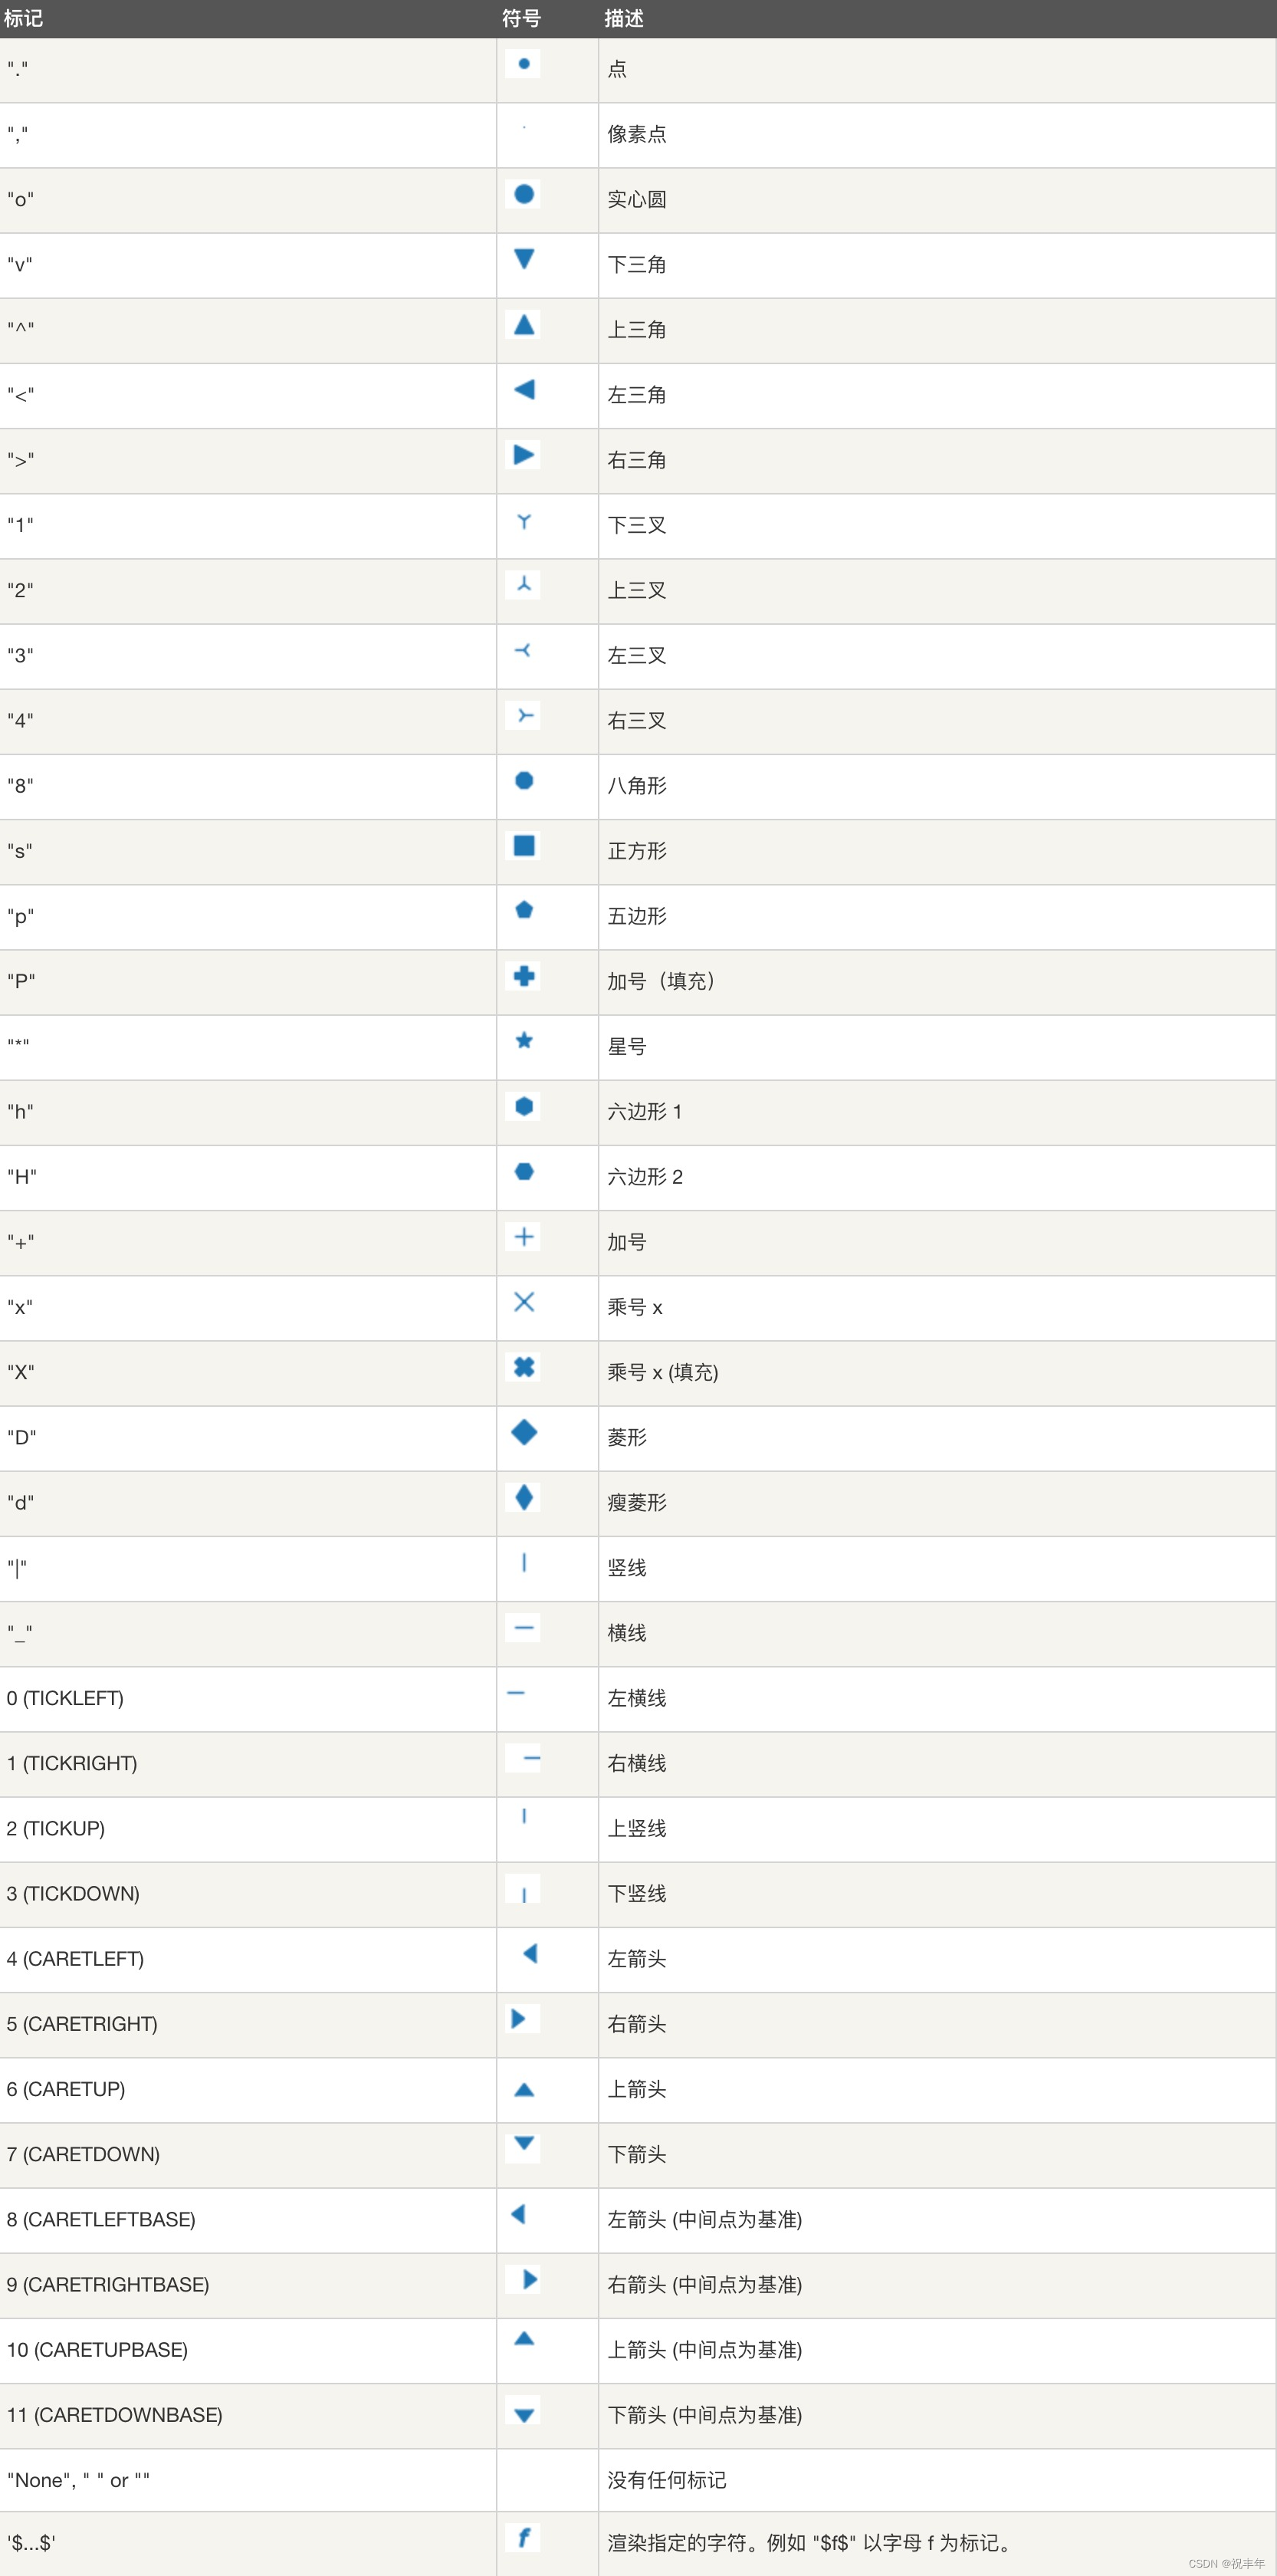The image size is (1277, 2576).
Task: Click the pentagon marker symbol
Action: [524, 910]
